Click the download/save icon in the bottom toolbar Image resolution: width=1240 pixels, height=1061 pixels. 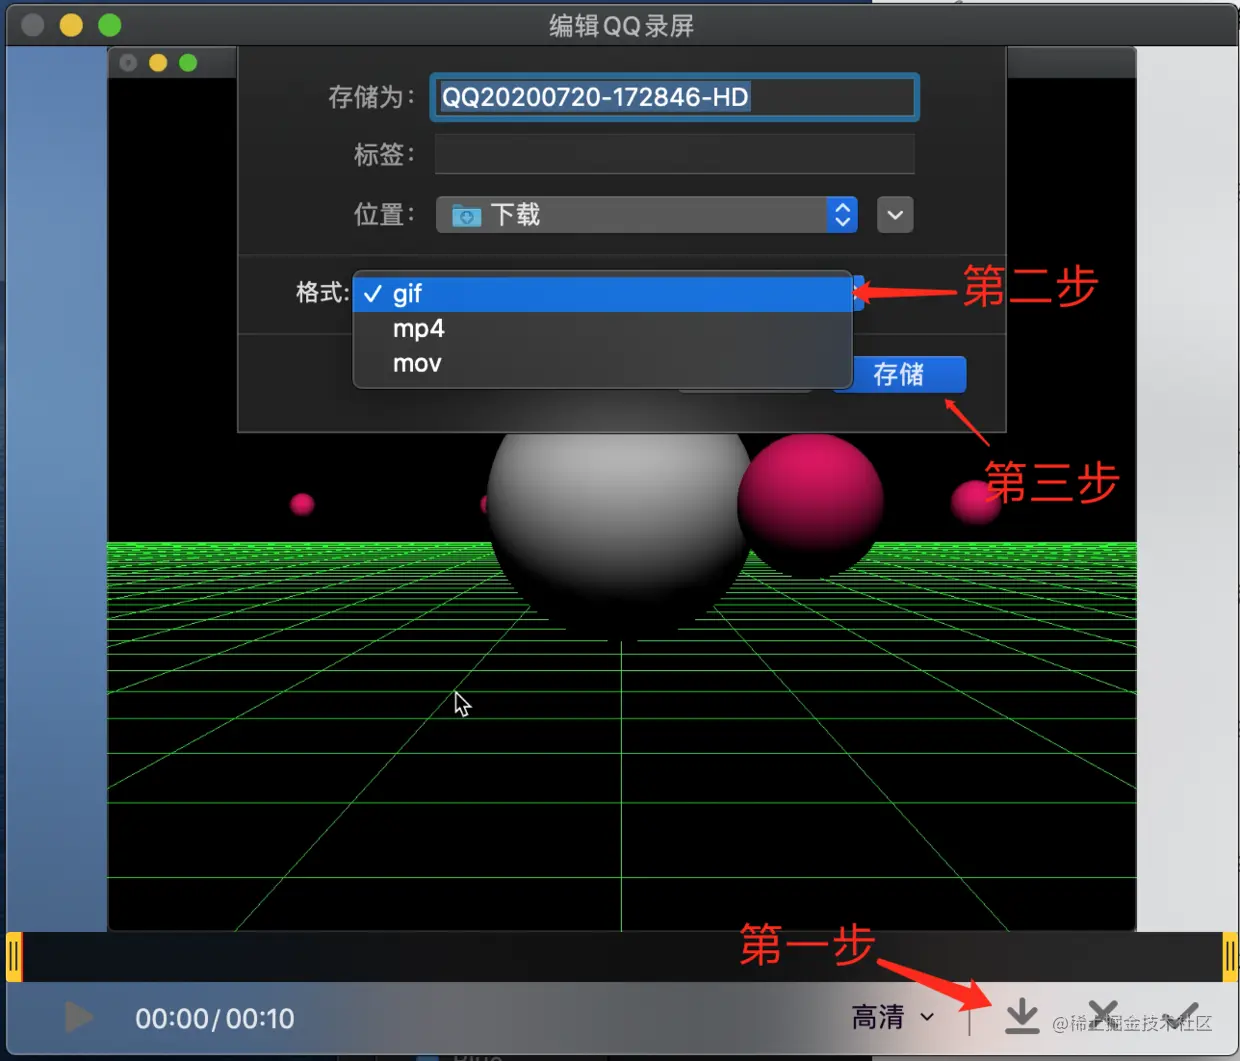[x=1021, y=1016]
